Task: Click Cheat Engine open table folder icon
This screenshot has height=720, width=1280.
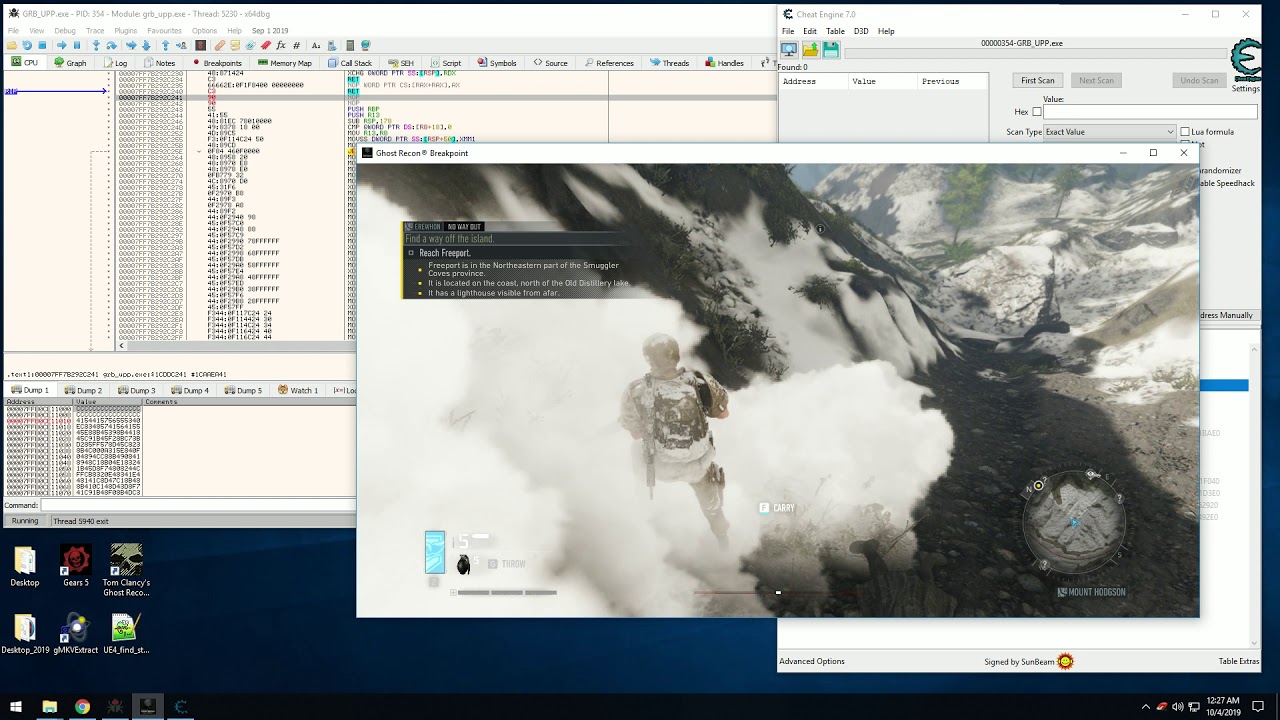Action: coord(810,49)
